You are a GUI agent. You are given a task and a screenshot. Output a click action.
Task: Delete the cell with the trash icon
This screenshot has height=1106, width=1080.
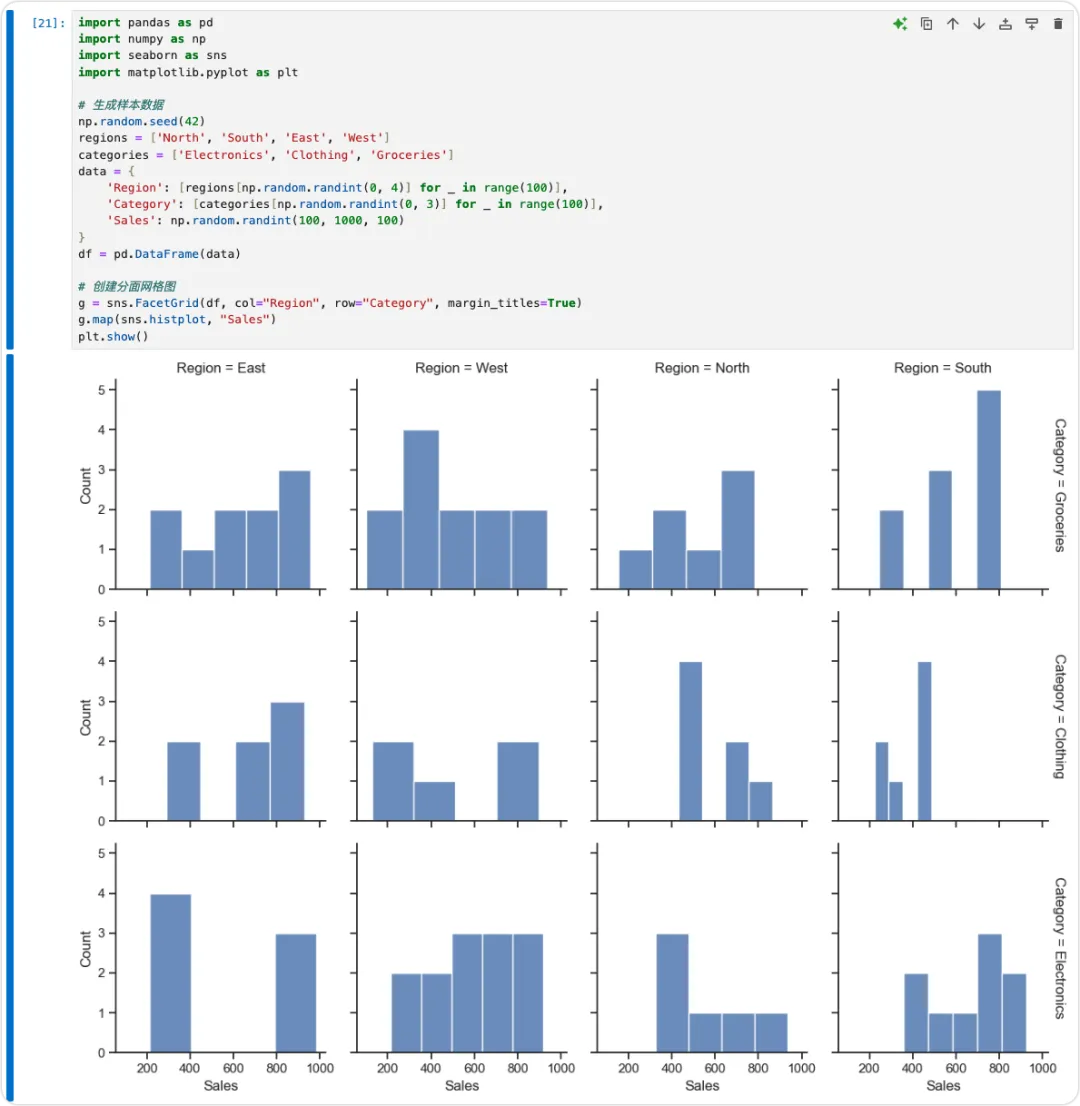click(1058, 24)
